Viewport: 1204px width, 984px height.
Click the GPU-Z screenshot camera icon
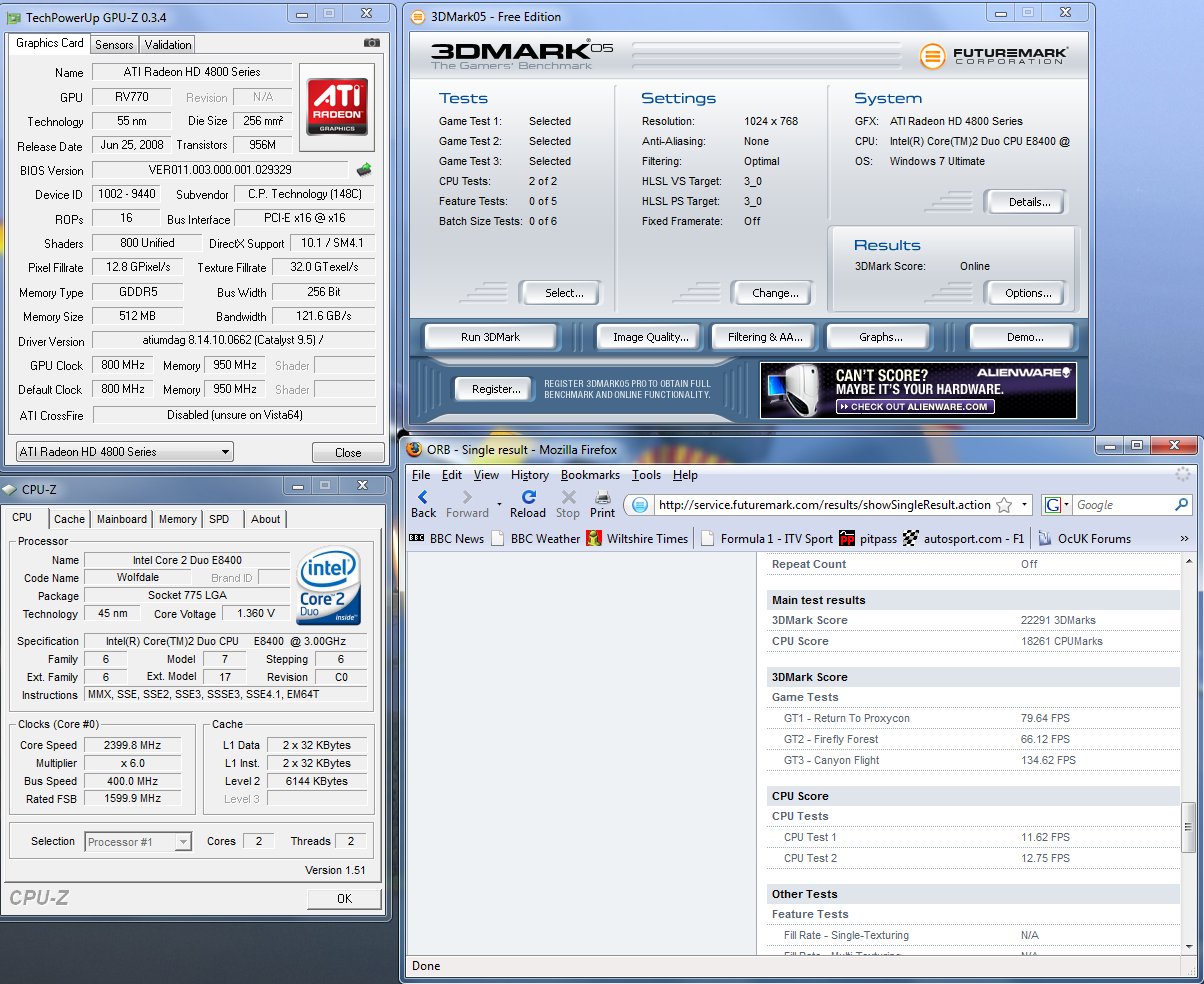372,43
